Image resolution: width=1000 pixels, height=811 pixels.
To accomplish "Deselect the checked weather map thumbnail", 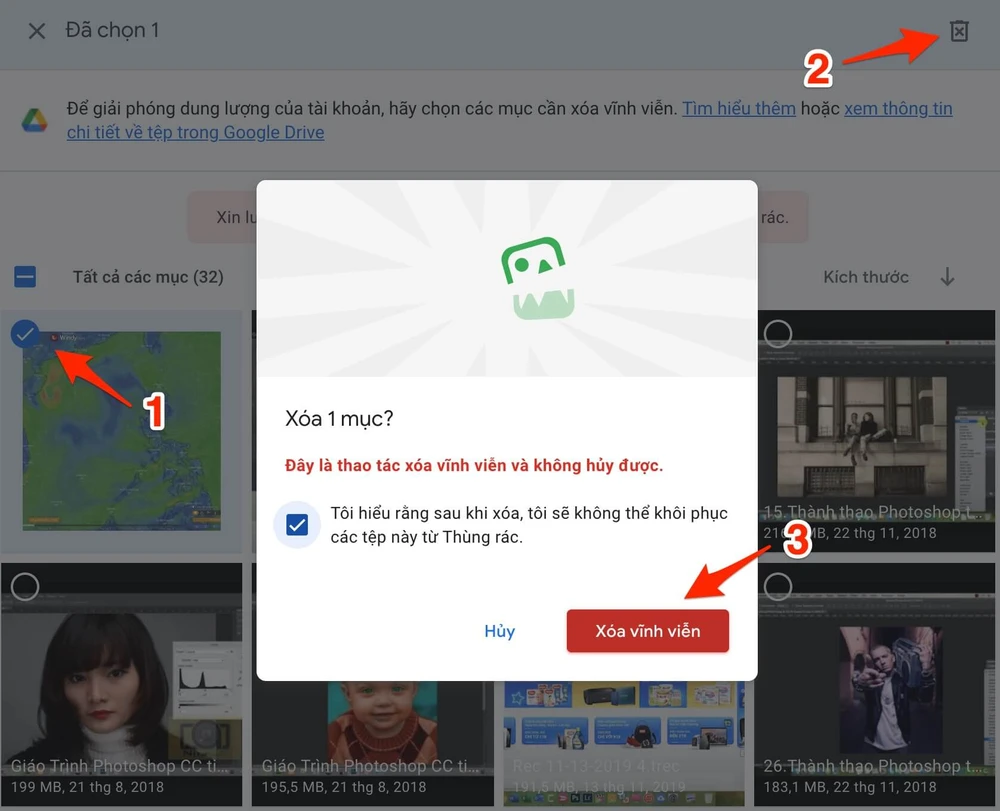I will click(25, 334).
